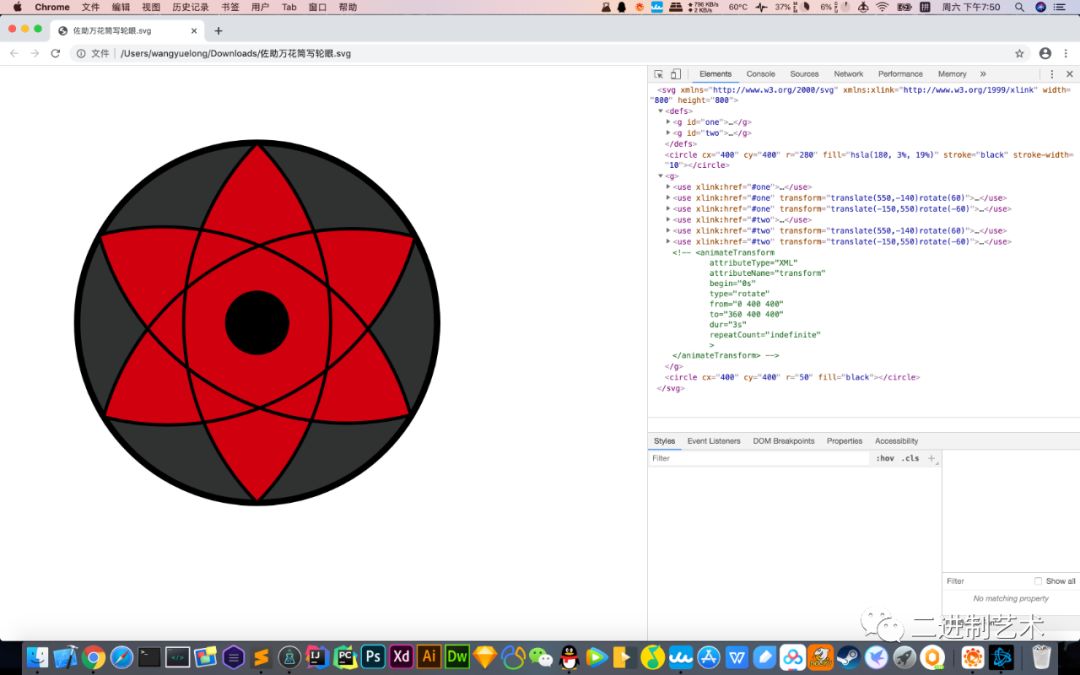Activate the inspect element picker icon

(658, 74)
